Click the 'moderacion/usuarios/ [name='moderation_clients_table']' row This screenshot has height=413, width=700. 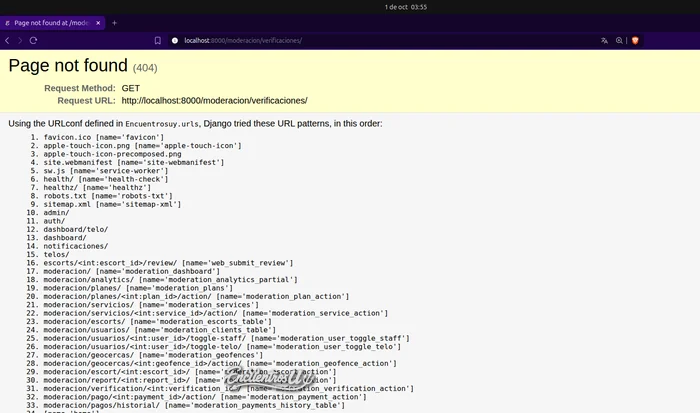click(160, 330)
